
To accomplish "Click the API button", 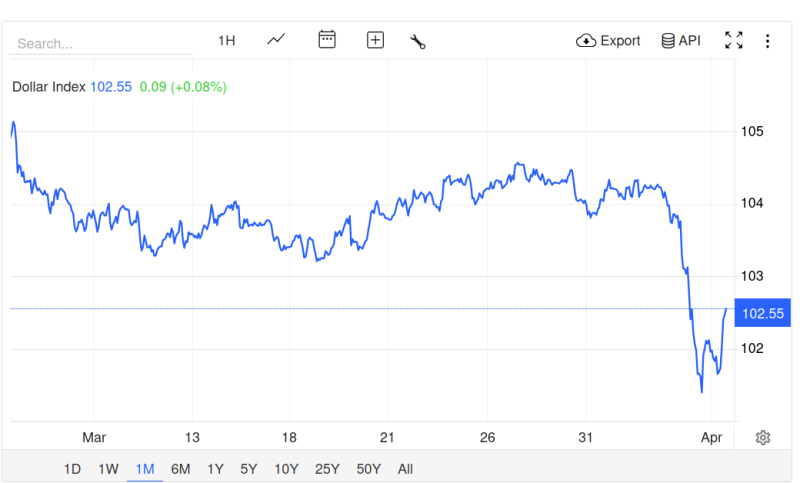I will (x=681, y=41).
